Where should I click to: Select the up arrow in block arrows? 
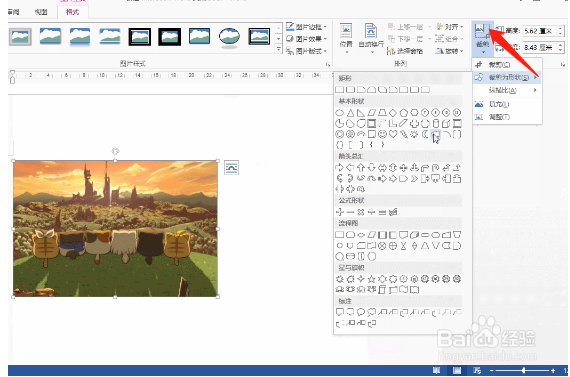361,168
